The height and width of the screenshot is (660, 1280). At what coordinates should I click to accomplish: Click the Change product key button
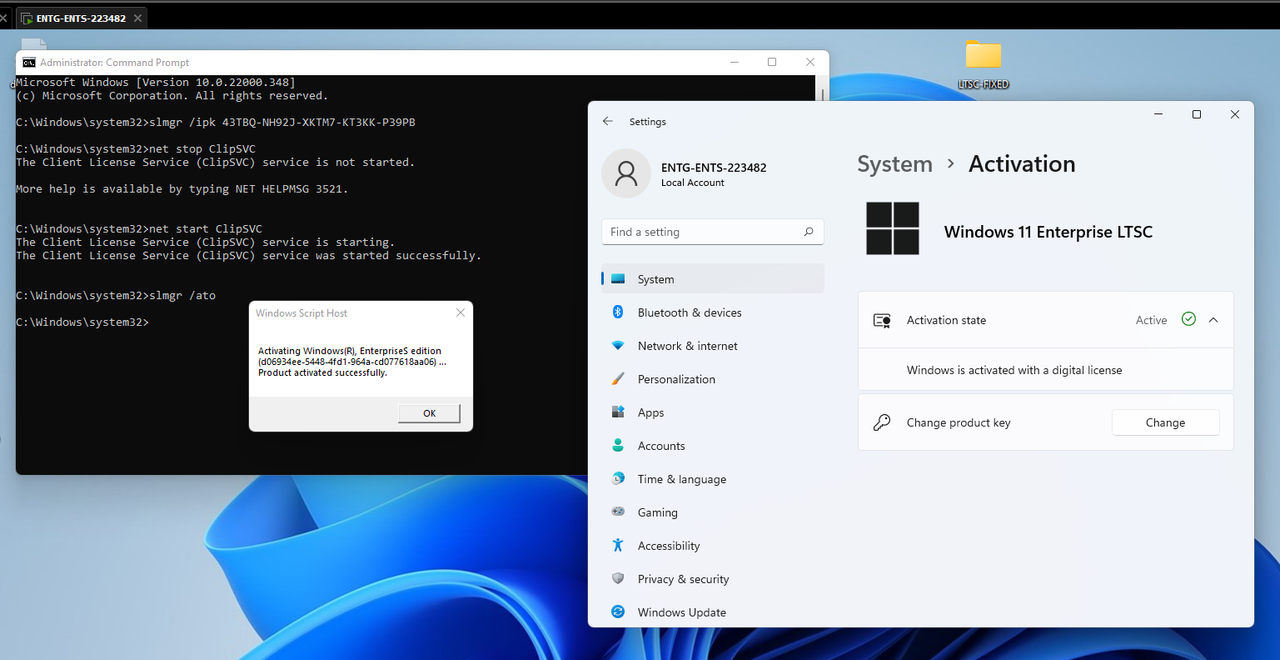tap(1165, 423)
